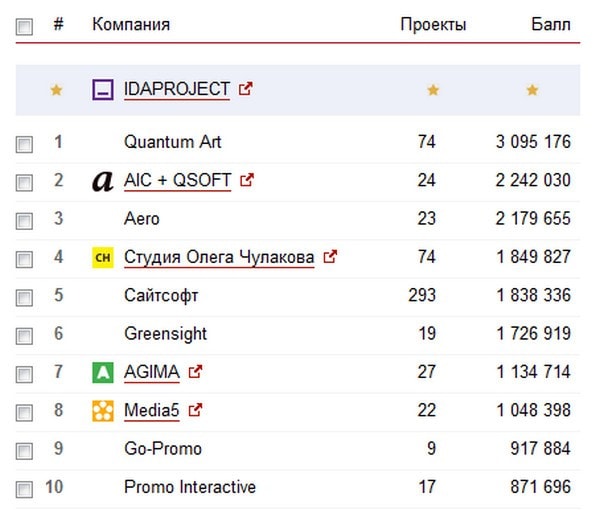Open the Студия Олега Чулакова link
The image size is (600, 510).
[x=219, y=257]
